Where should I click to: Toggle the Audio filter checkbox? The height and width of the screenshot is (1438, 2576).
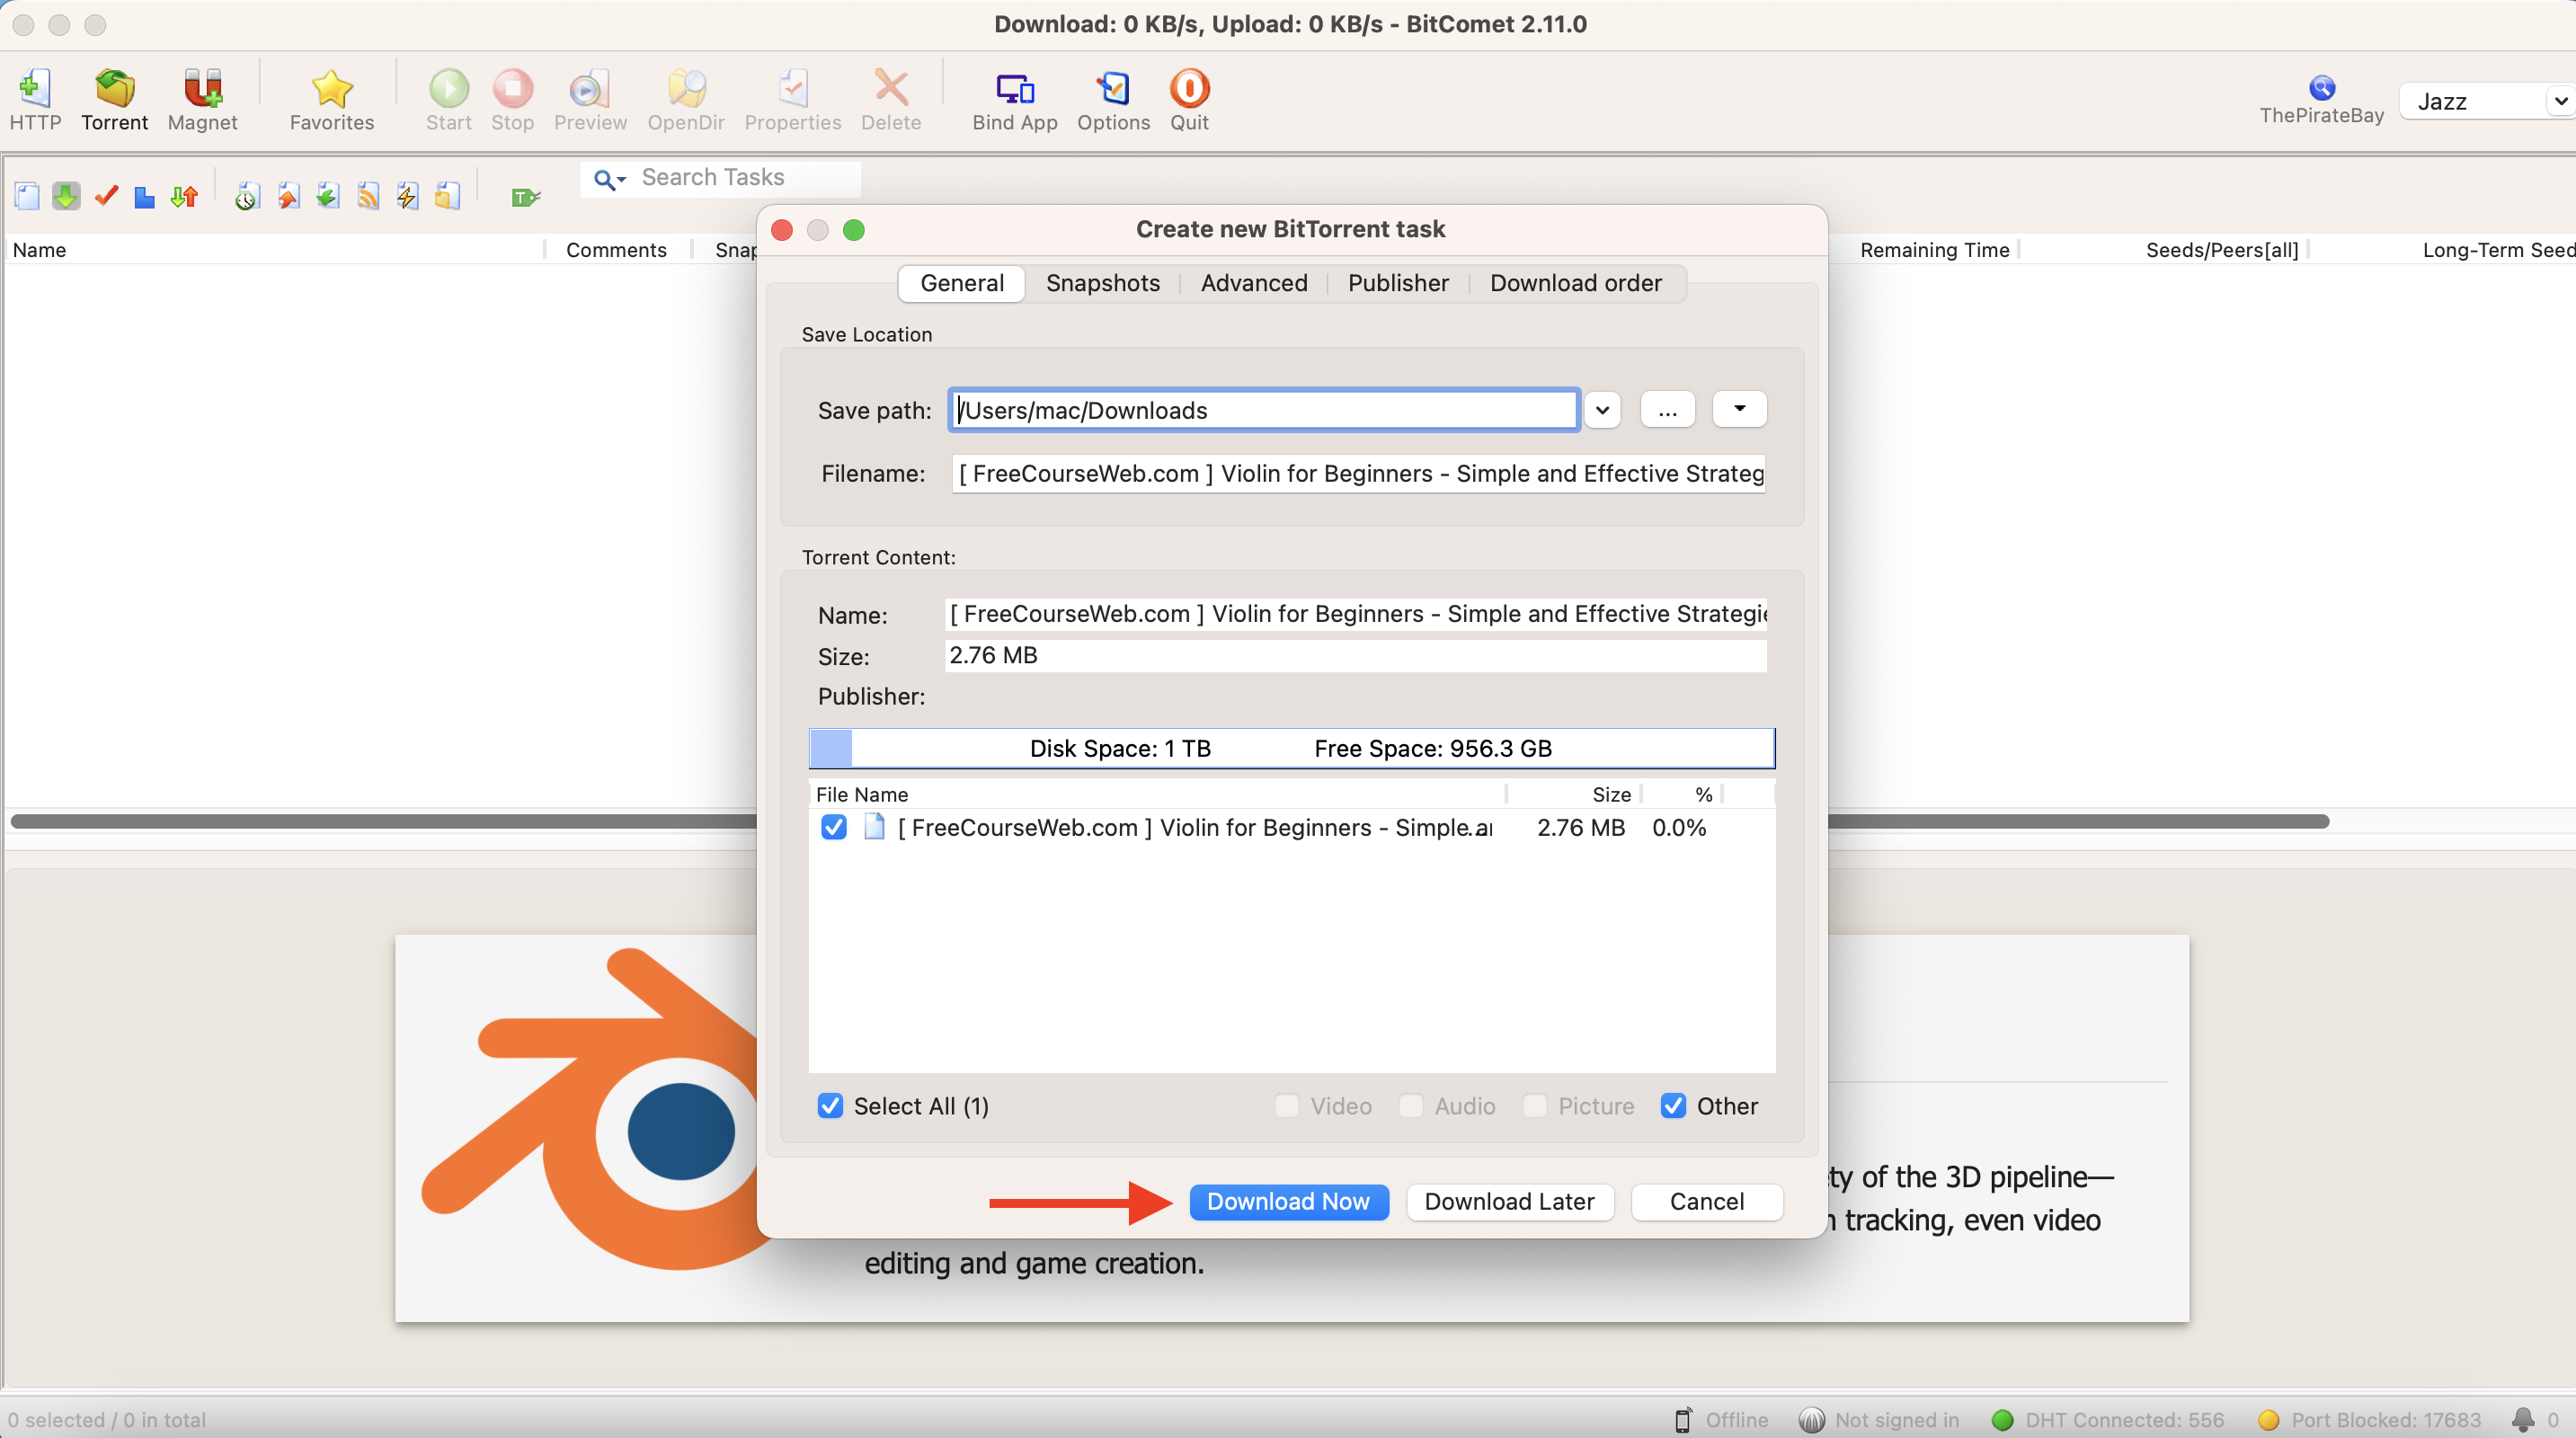click(x=1410, y=1106)
